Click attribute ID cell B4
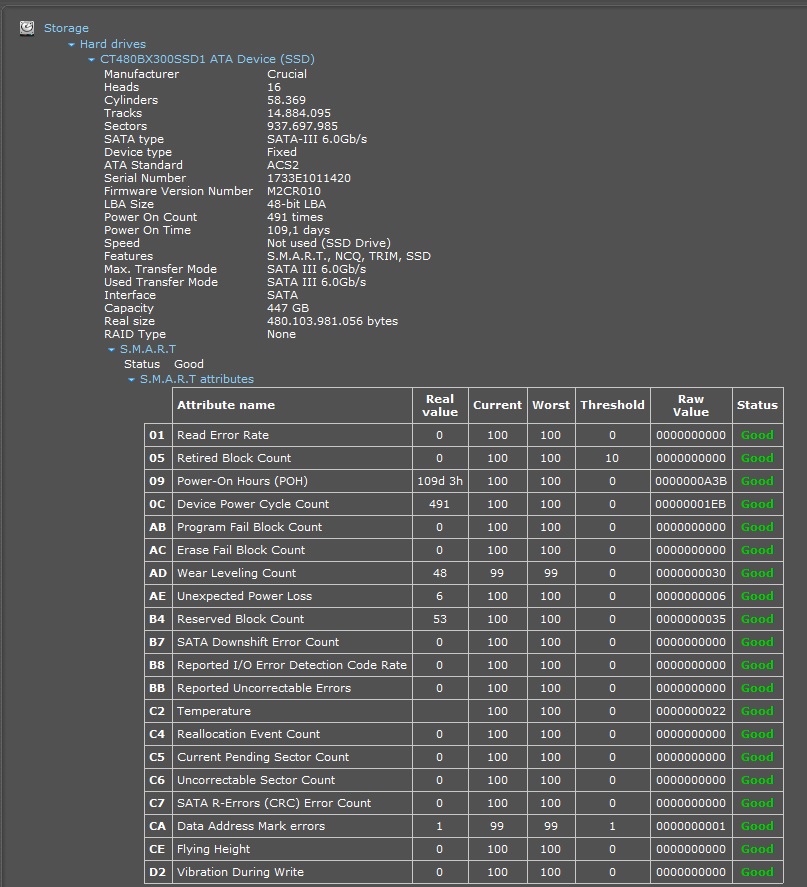 157,619
